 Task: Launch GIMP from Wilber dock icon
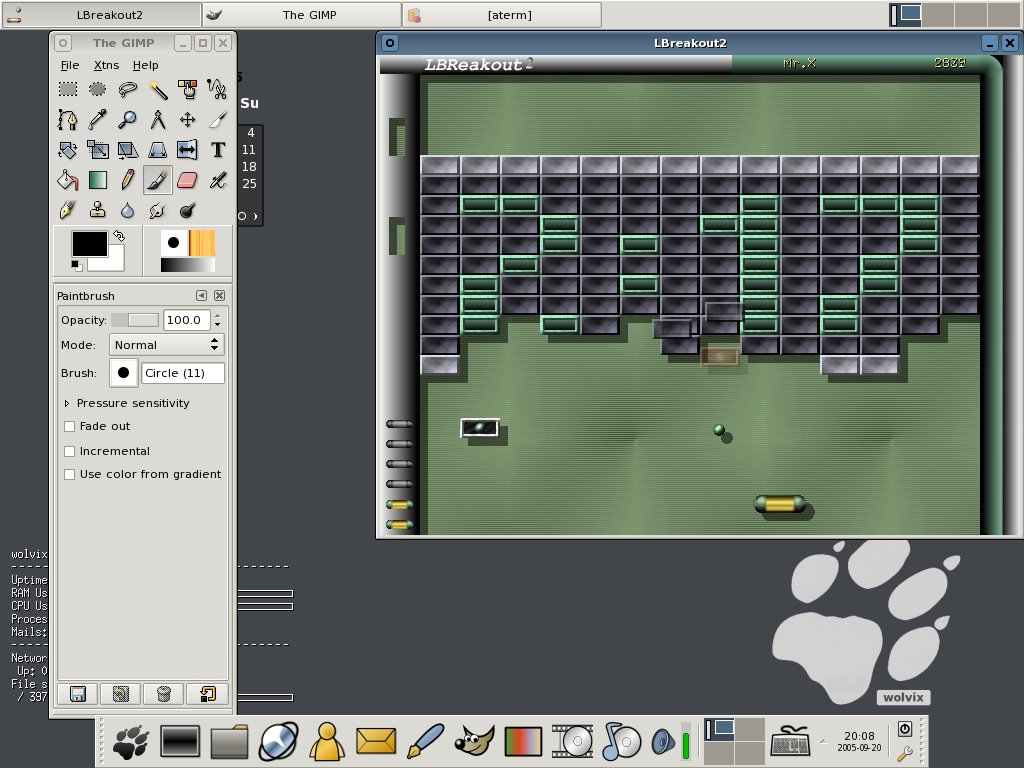[474, 742]
